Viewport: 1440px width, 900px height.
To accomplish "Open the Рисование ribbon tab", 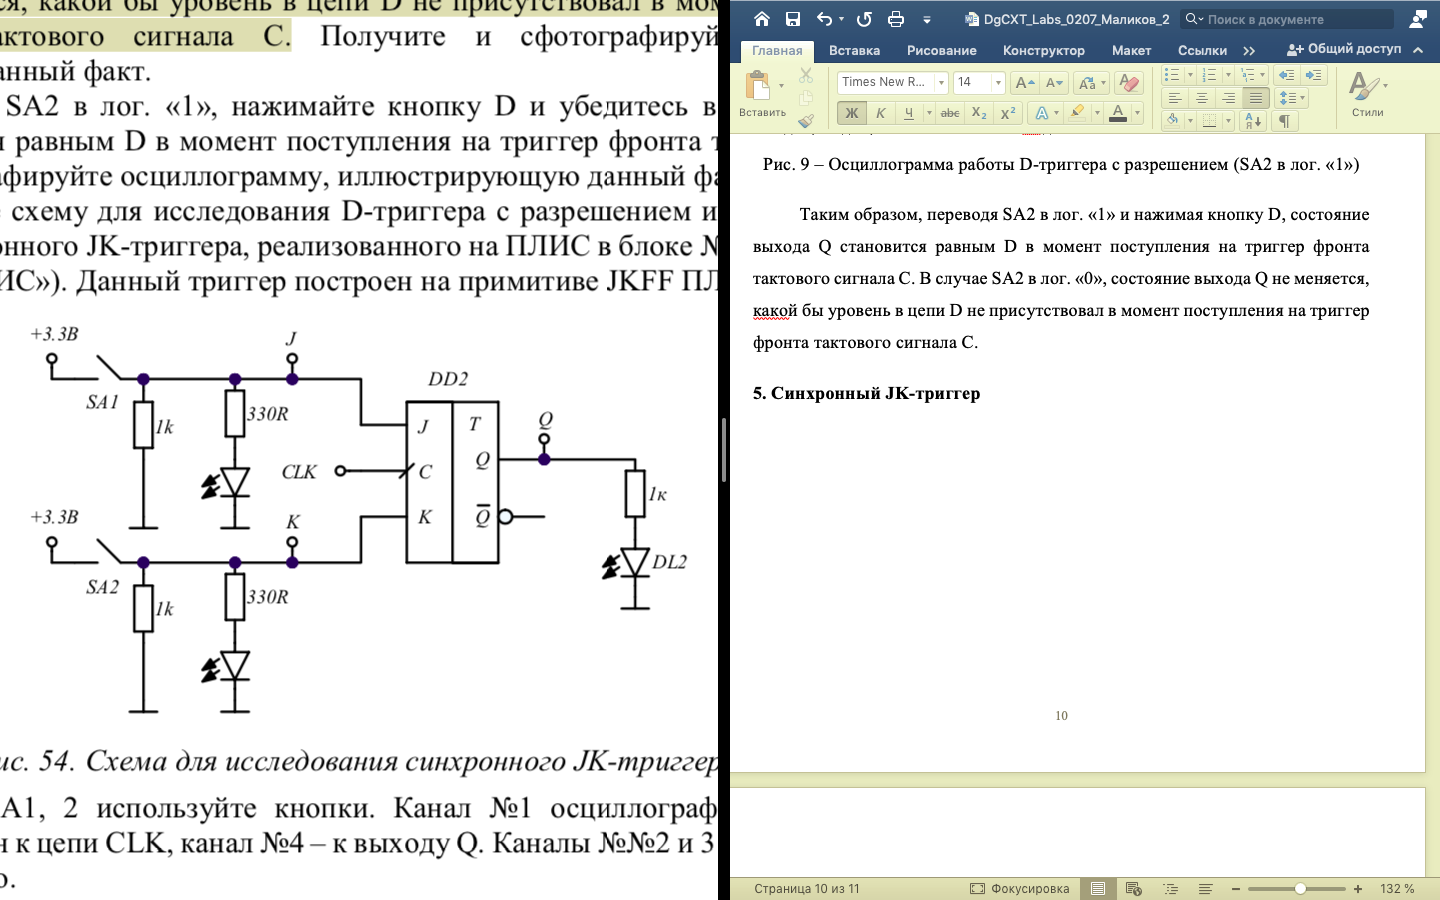I will 942,50.
